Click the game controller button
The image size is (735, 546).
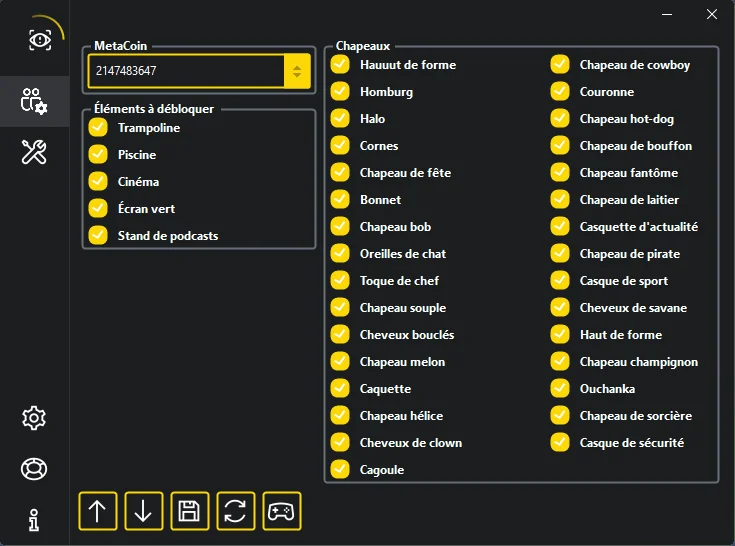click(x=281, y=511)
